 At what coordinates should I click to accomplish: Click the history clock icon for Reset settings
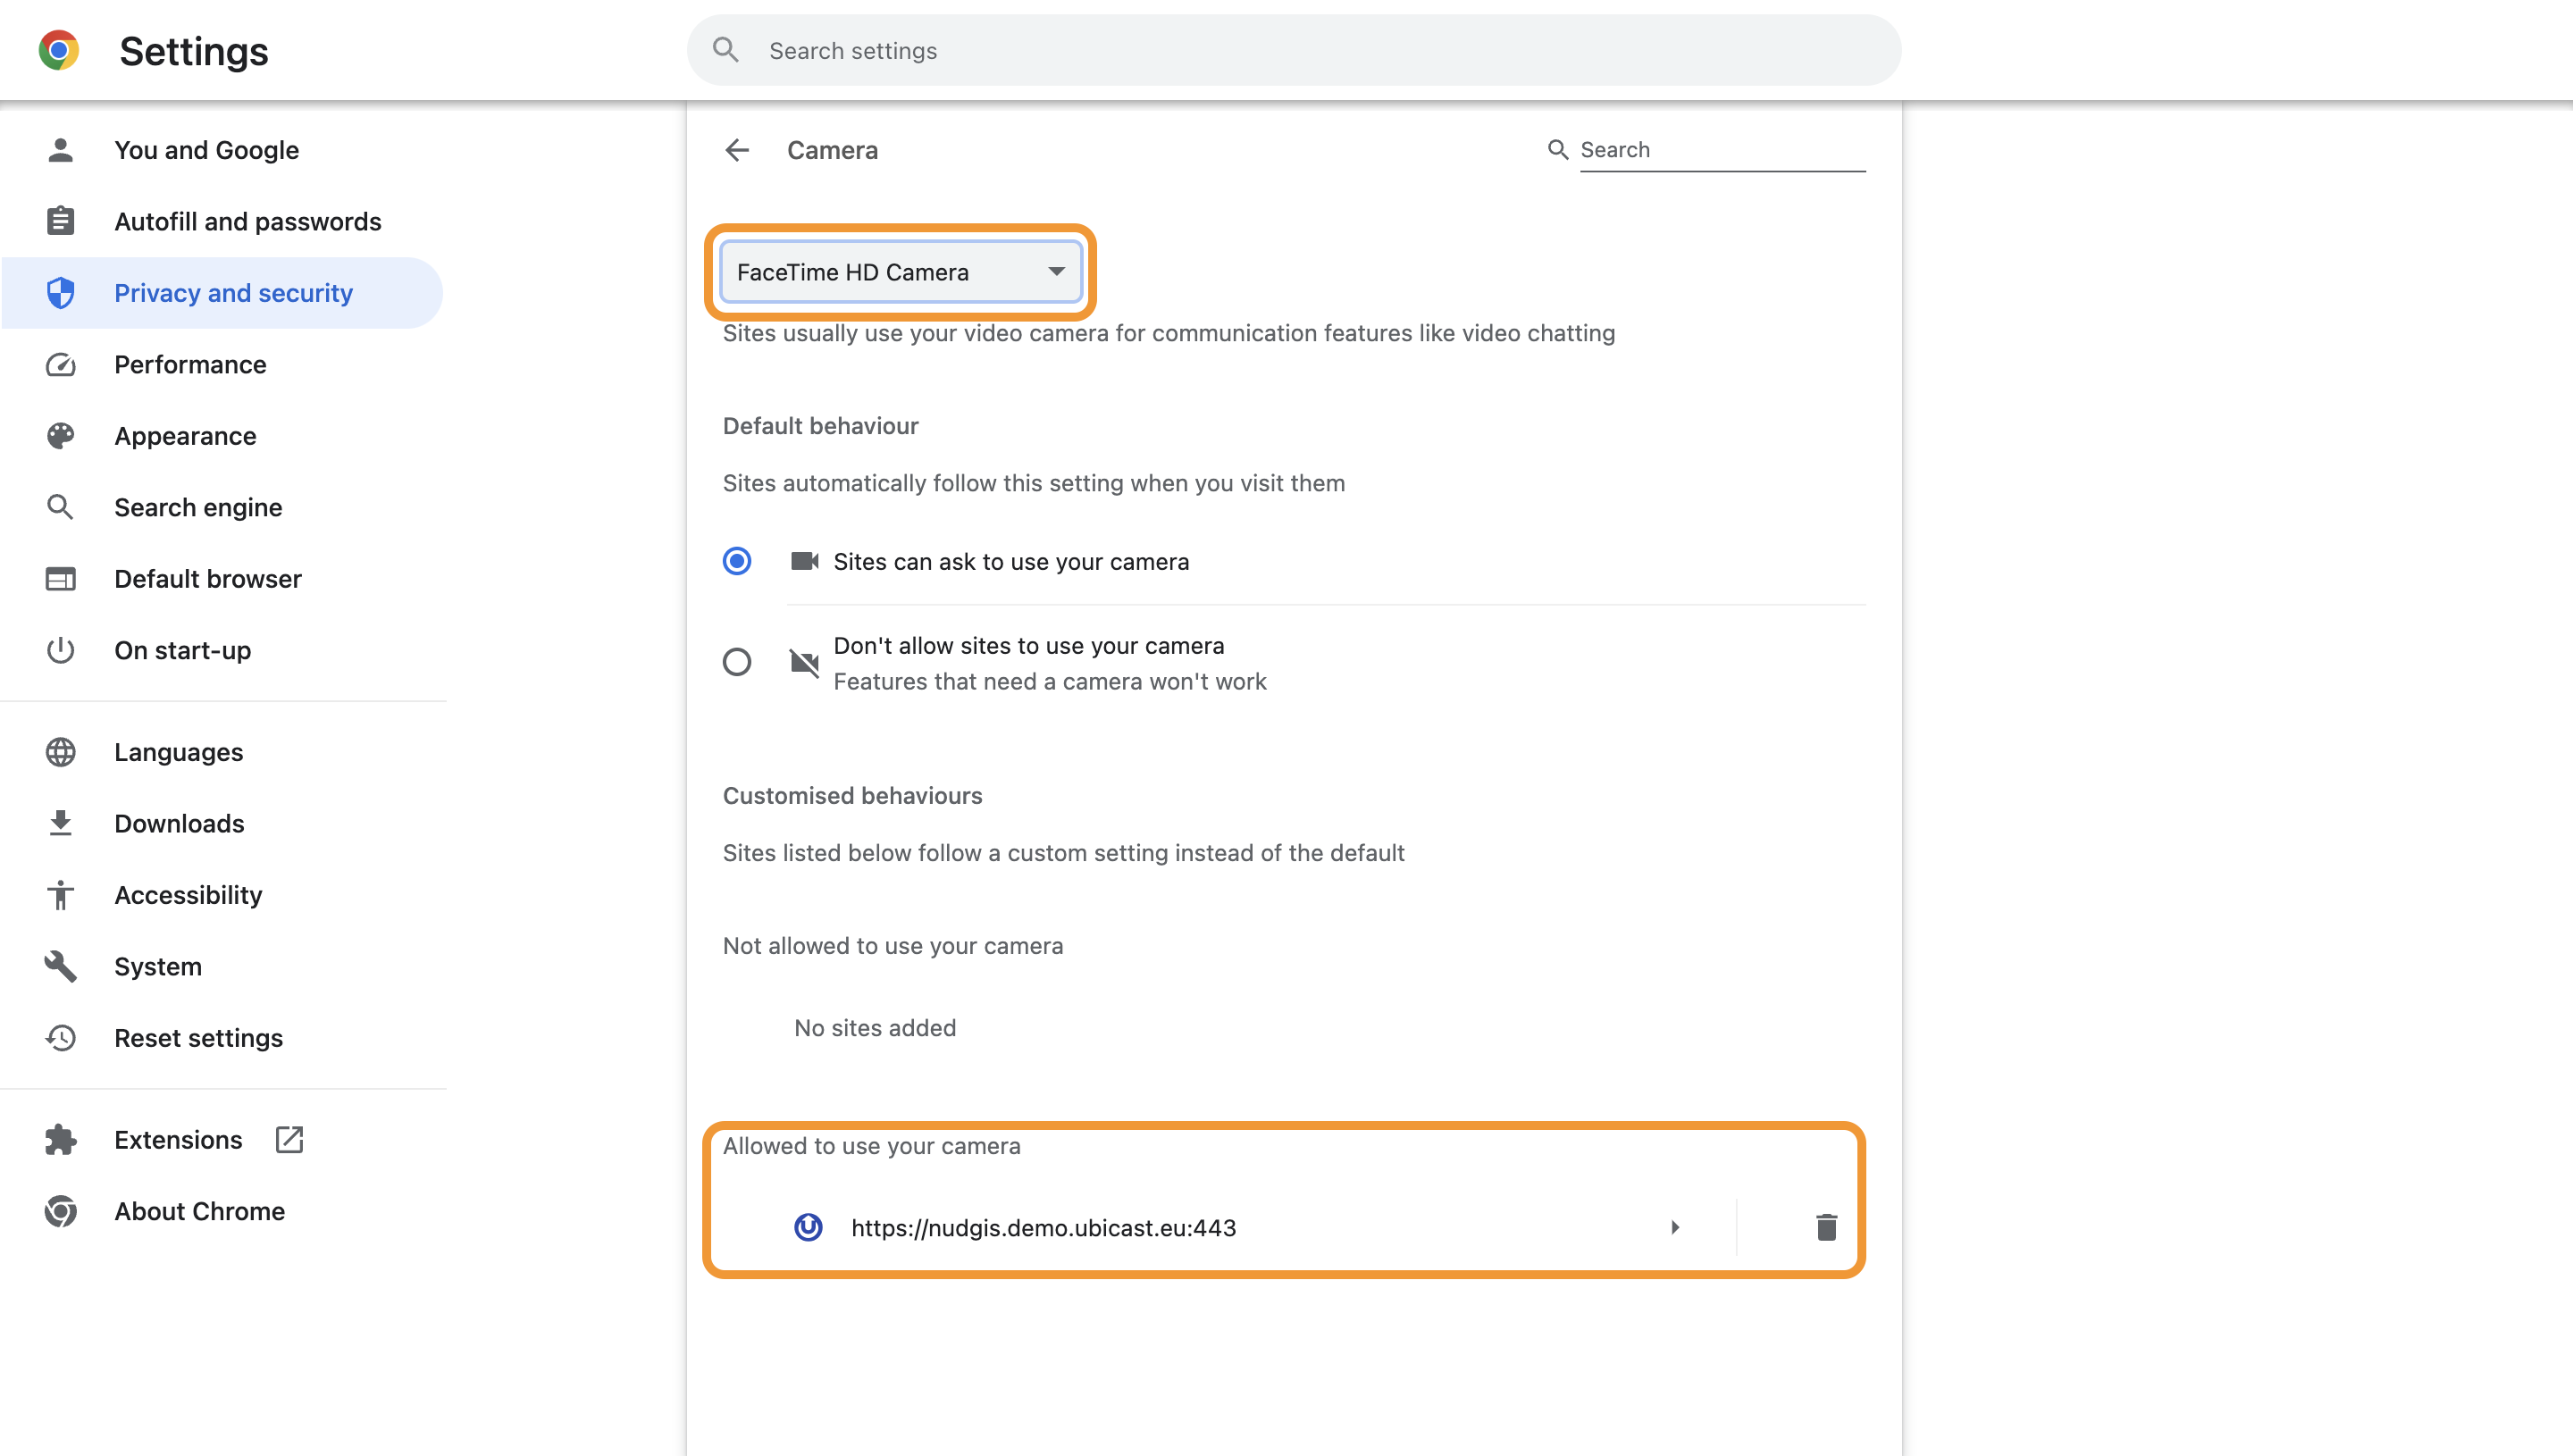[x=61, y=1038]
